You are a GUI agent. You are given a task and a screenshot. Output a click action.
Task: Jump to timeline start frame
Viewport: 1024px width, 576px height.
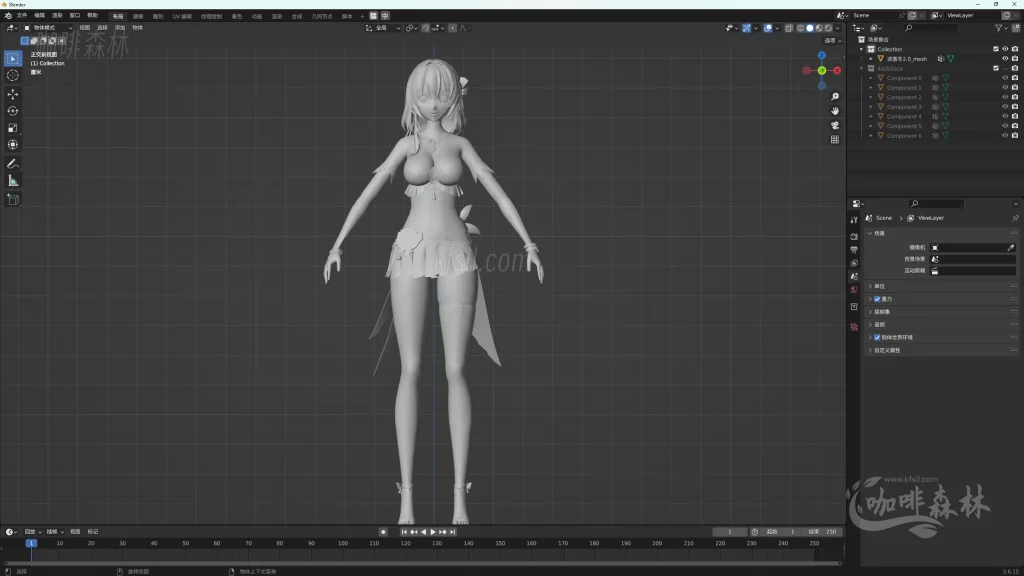click(x=404, y=532)
